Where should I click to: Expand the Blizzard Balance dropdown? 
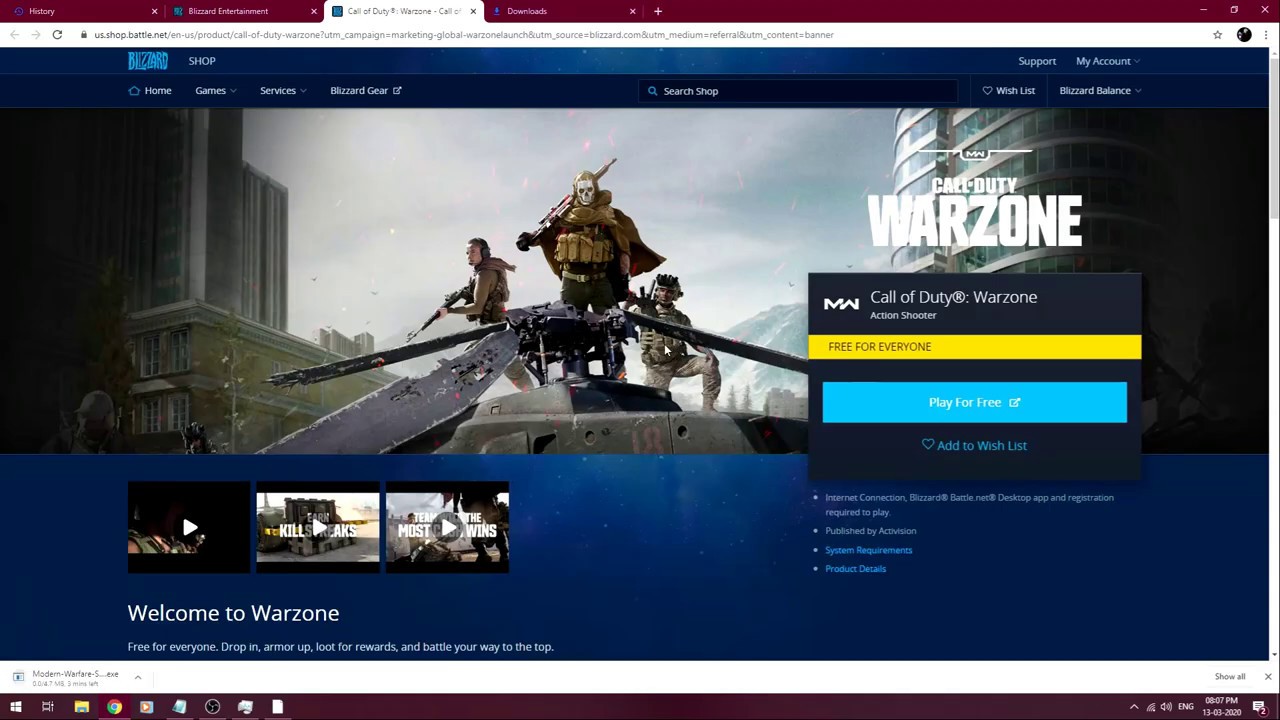click(x=1100, y=91)
